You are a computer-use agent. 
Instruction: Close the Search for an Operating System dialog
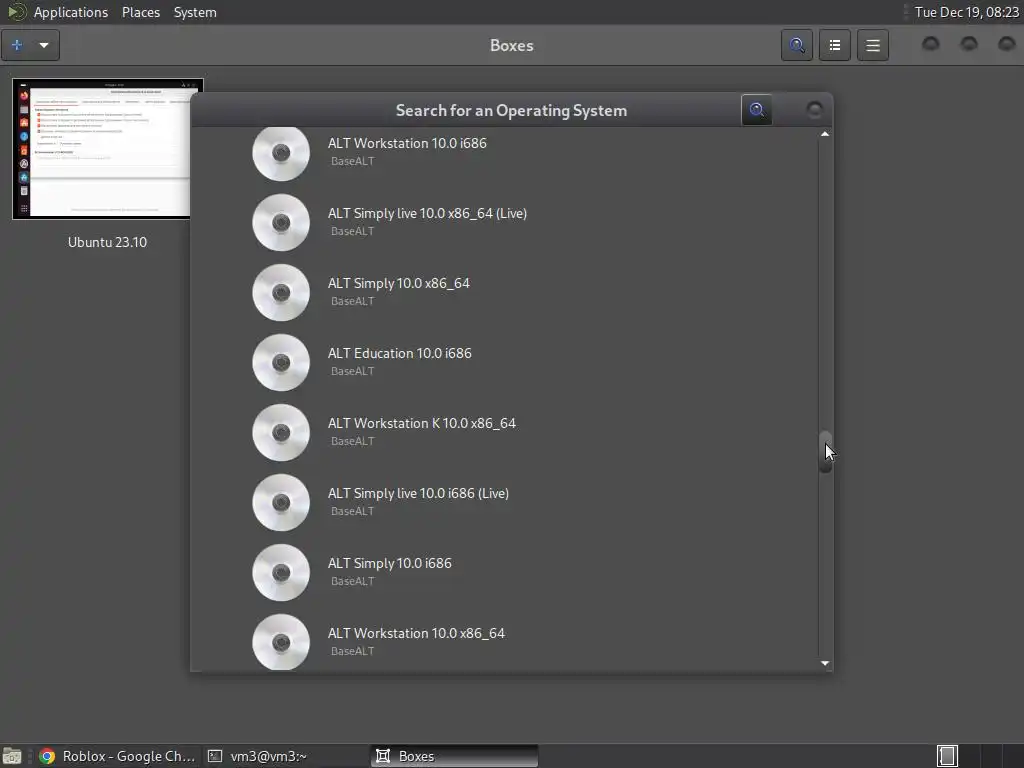tap(814, 110)
